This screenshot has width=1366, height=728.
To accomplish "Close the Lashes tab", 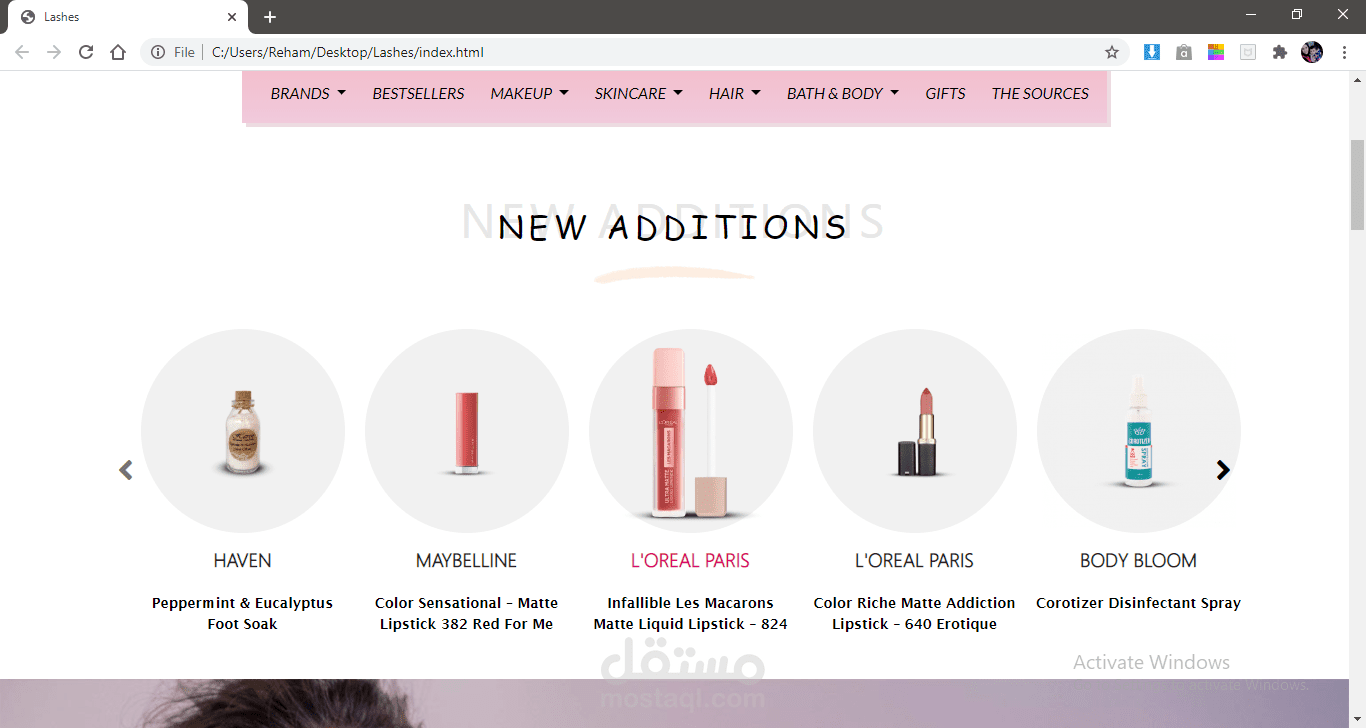I will (x=232, y=17).
